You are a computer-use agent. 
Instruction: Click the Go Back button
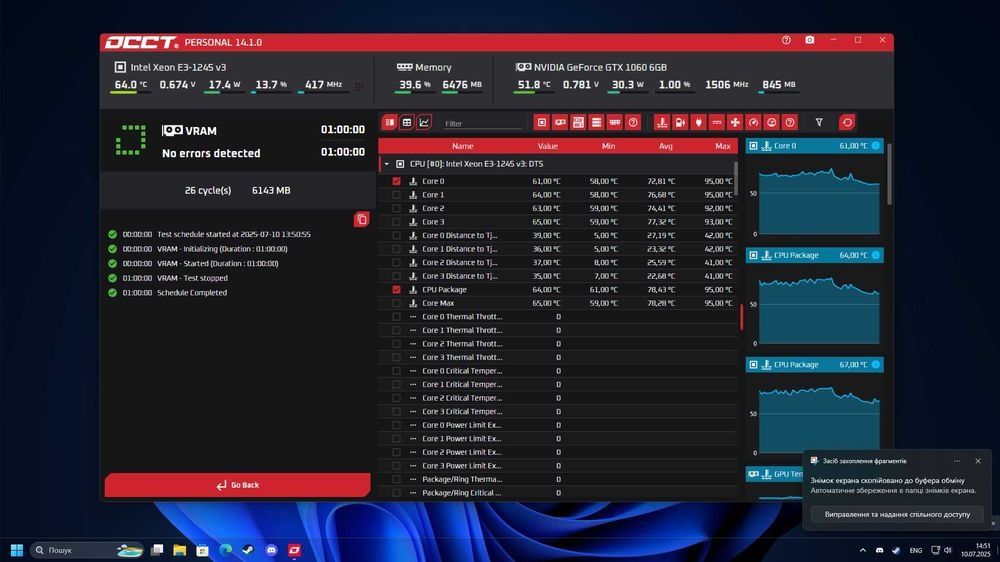coord(237,485)
